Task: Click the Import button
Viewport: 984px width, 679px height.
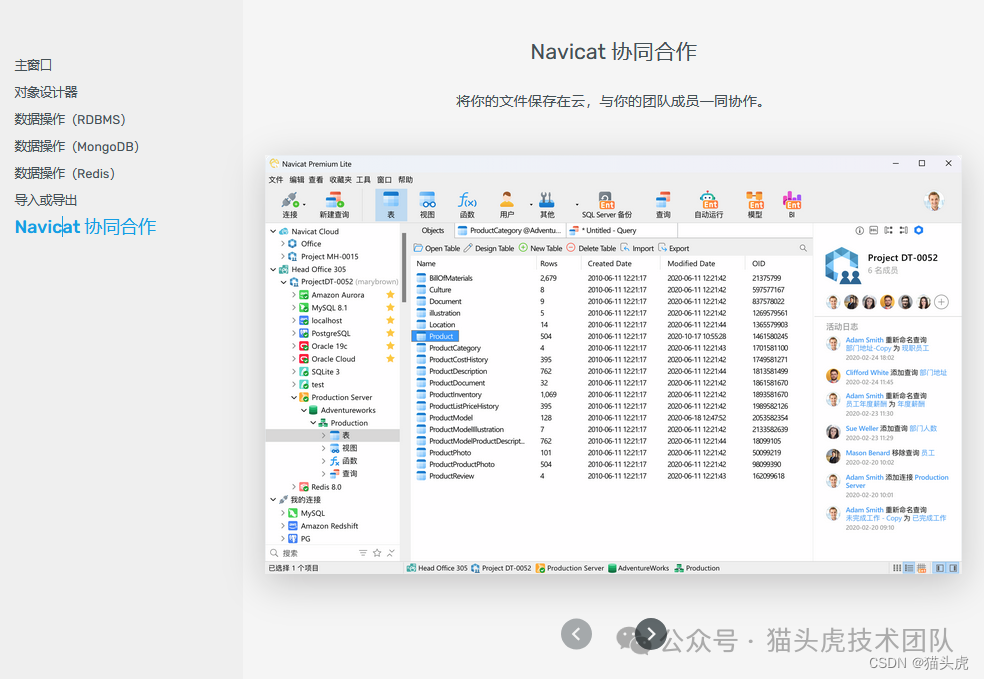Action: pos(637,249)
